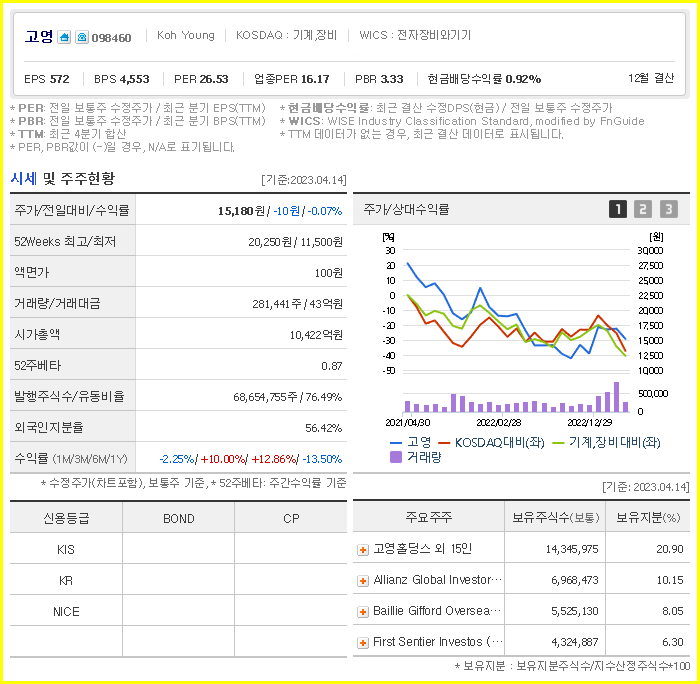700x684 pixels.
Task: Select the 68,654,755주 / 76.49% value
Action: pyautogui.click(x=288, y=397)
